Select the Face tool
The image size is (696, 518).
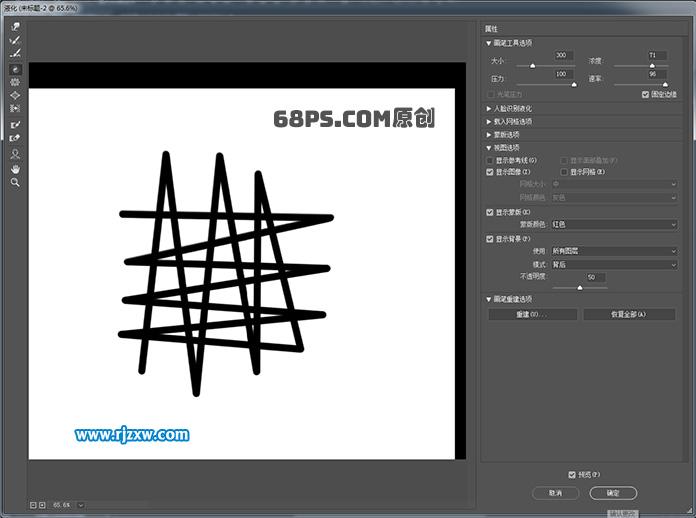click(x=15, y=155)
